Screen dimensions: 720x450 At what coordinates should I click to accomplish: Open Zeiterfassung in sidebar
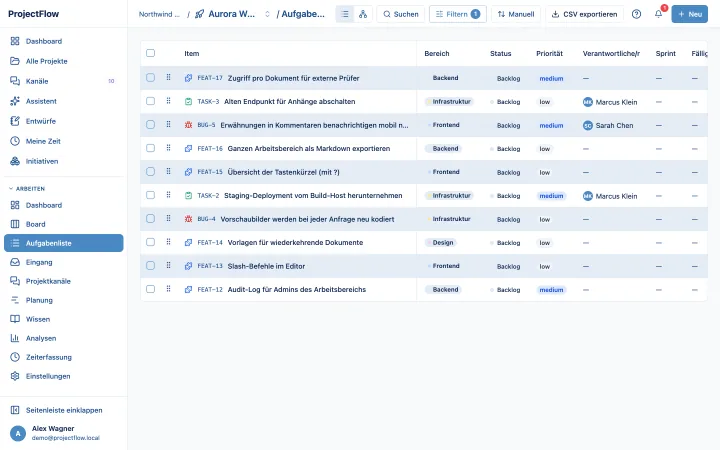coord(64,357)
